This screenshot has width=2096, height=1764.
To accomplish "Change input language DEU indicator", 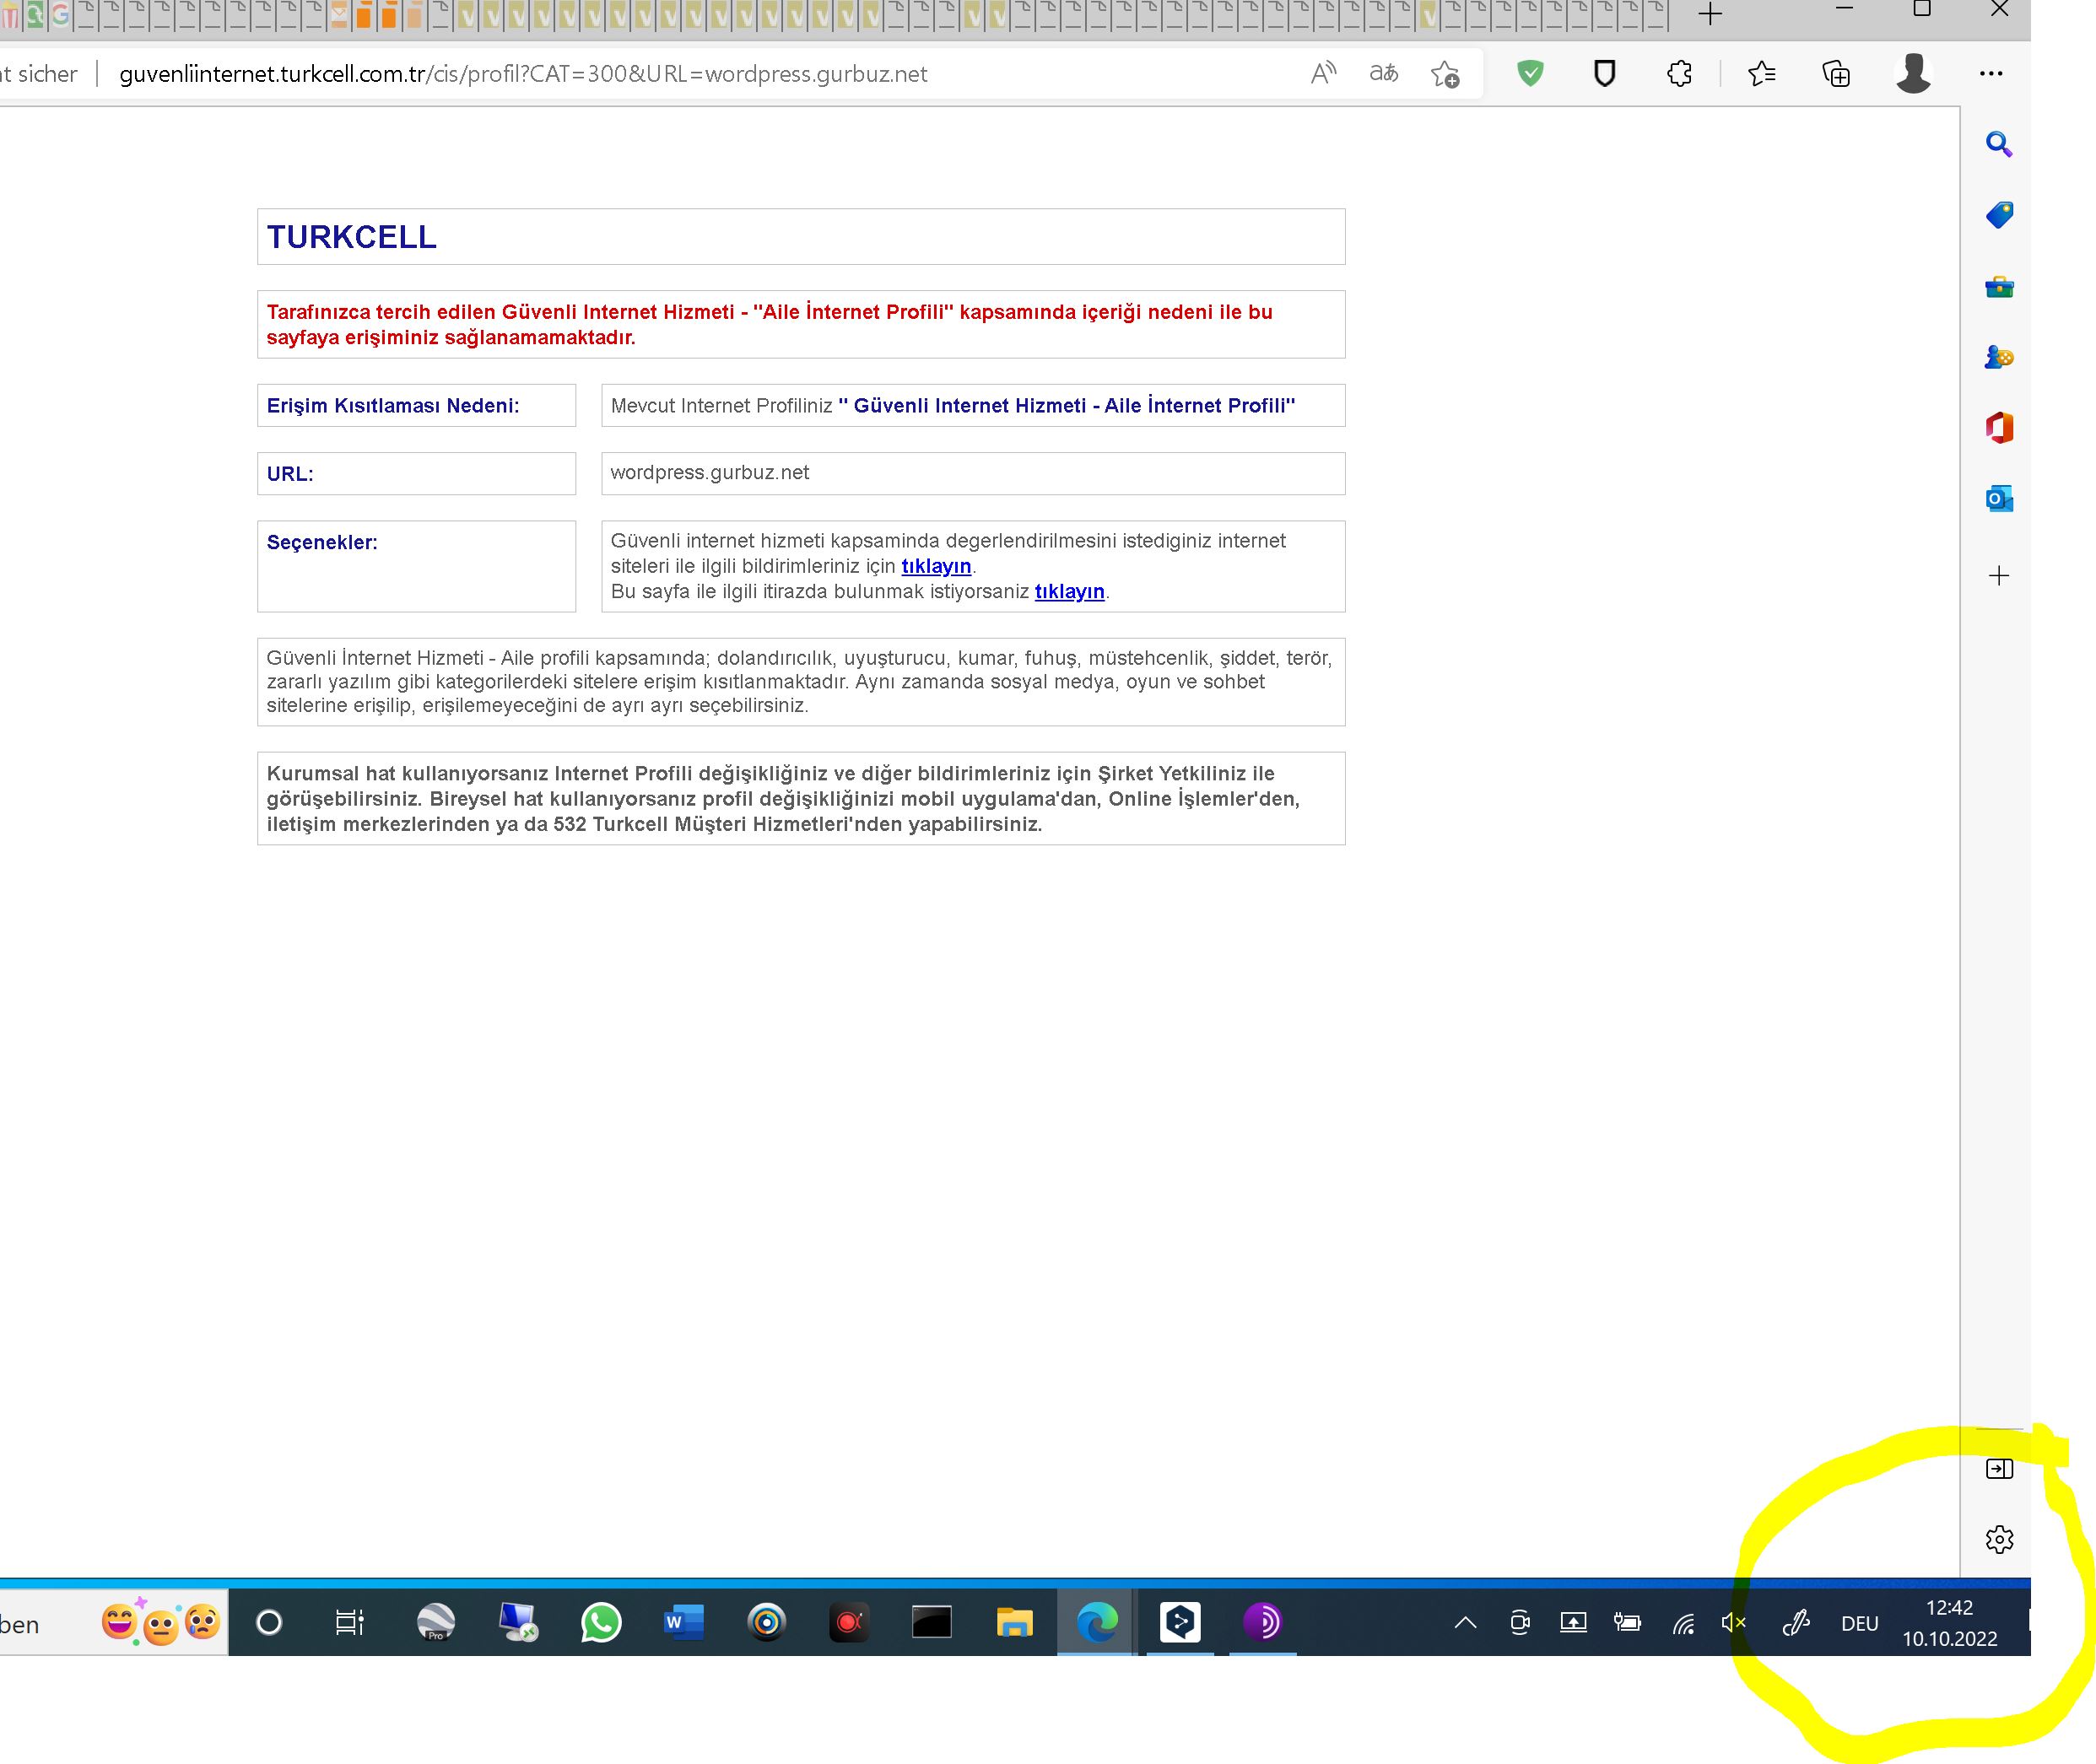I will (x=1860, y=1624).
